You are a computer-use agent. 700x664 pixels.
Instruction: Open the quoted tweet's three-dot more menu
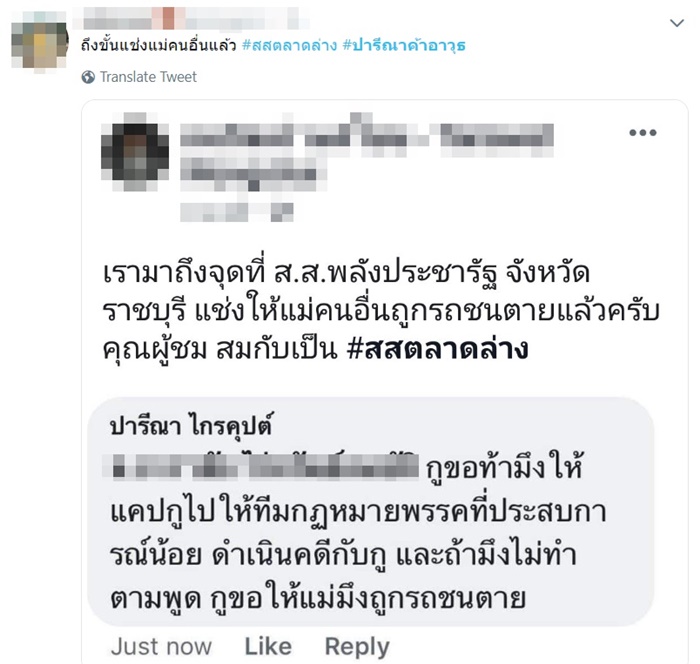point(642,133)
